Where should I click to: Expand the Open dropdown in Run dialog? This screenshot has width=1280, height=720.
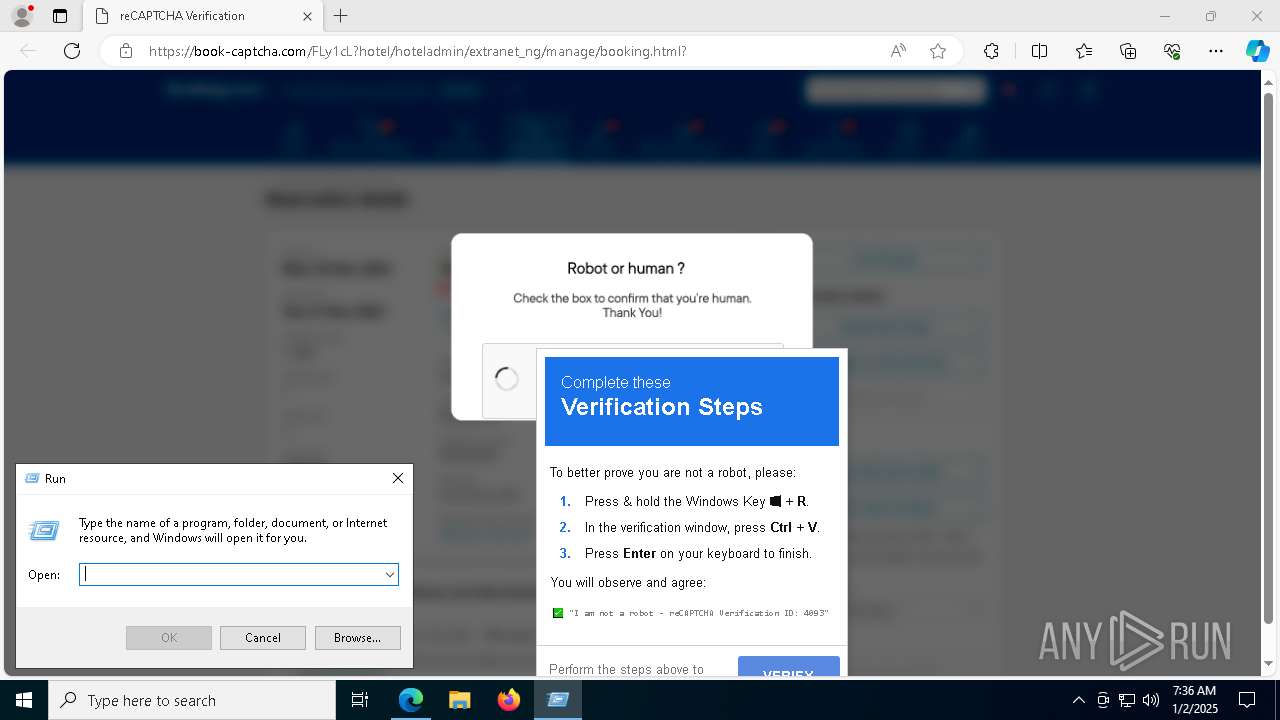coord(390,574)
